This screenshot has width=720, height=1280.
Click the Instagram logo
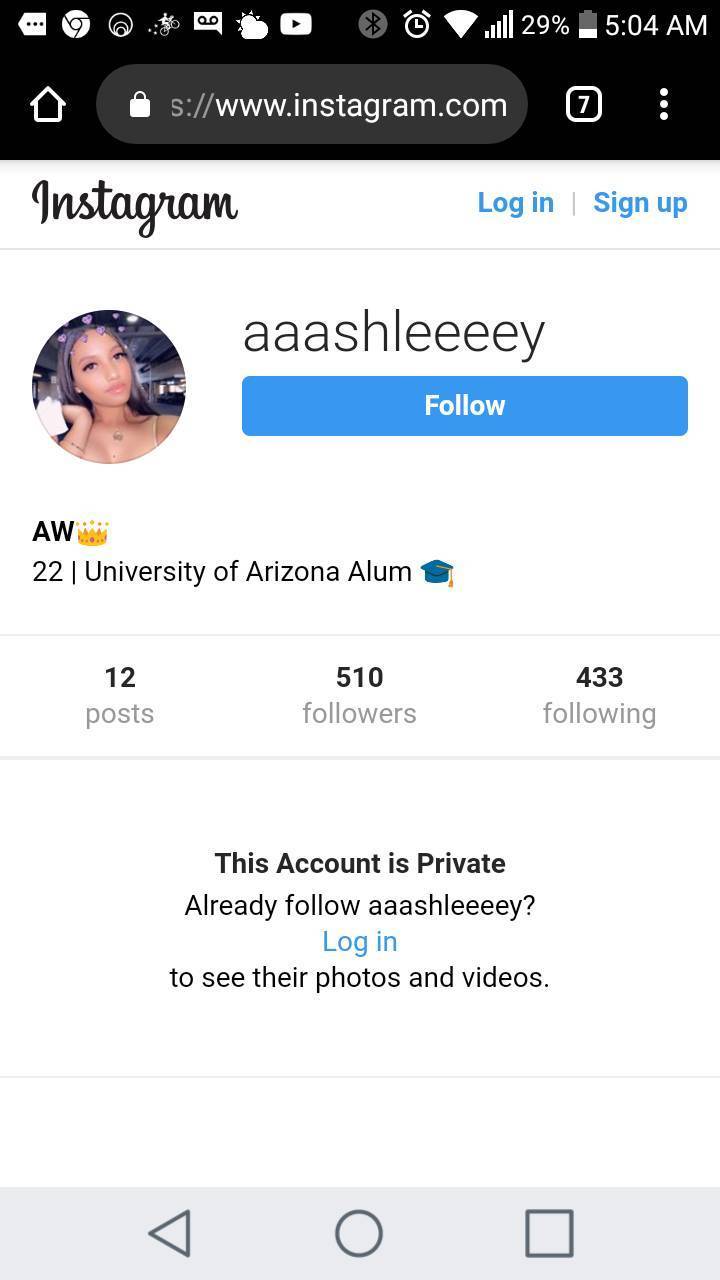coord(135,205)
